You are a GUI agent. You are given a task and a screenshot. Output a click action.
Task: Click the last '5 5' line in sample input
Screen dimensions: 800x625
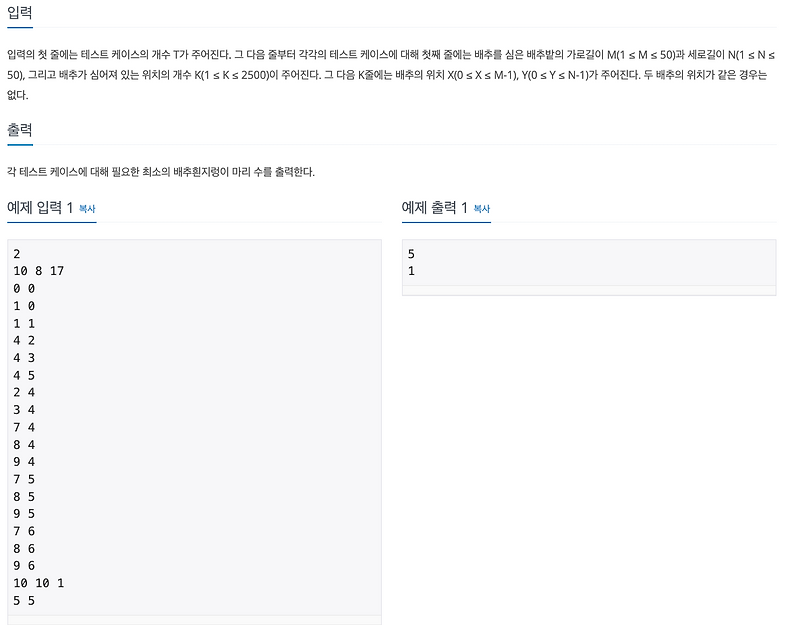click(24, 601)
